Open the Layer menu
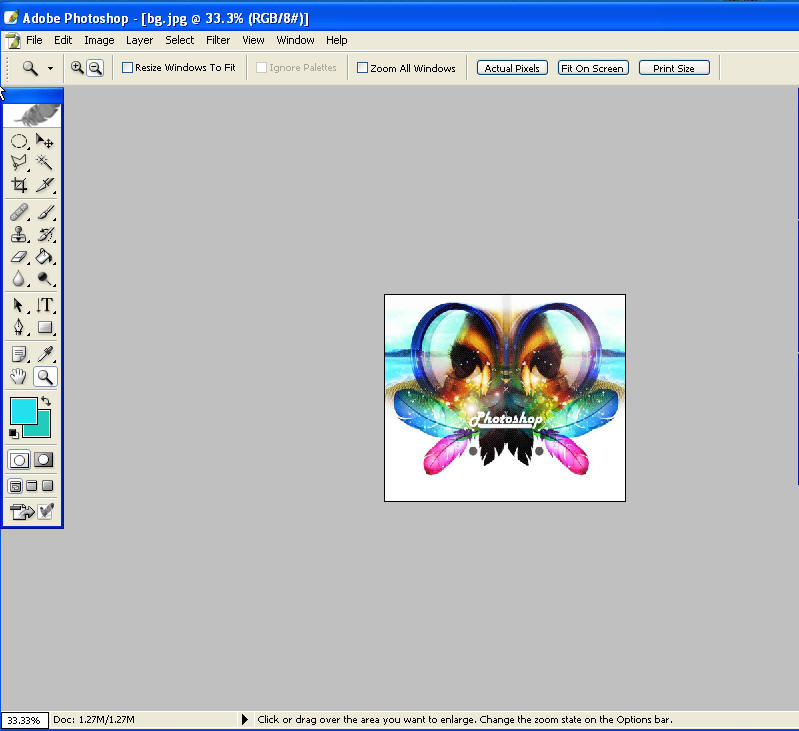This screenshot has height=731, width=799. click(x=139, y=40)
